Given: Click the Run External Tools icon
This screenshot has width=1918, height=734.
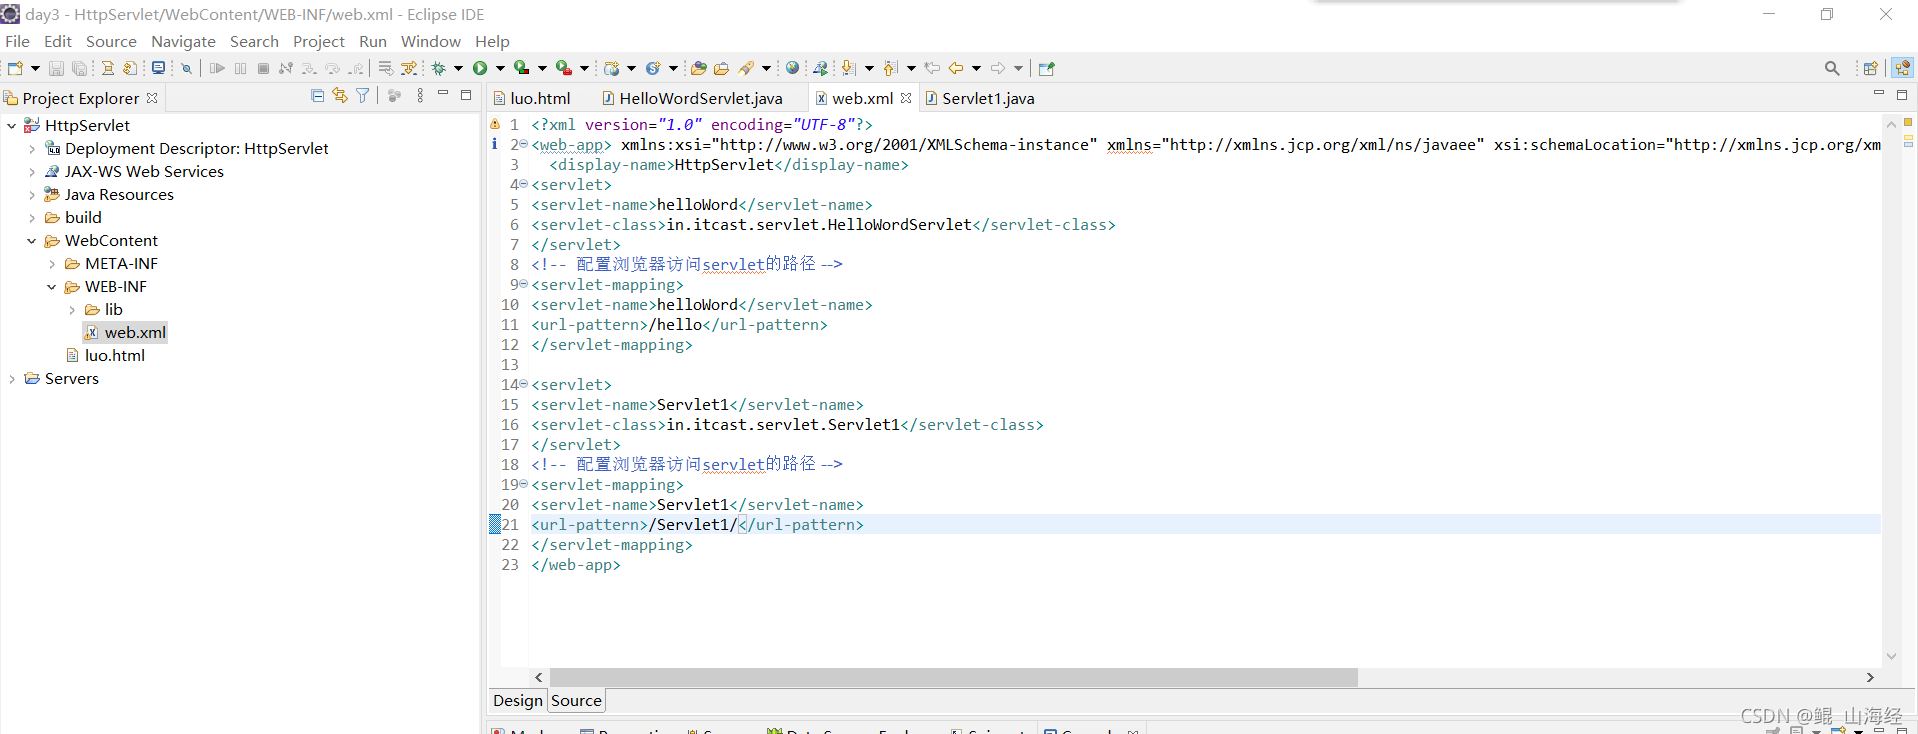Looking at the screenshot, I should (564, 68).
